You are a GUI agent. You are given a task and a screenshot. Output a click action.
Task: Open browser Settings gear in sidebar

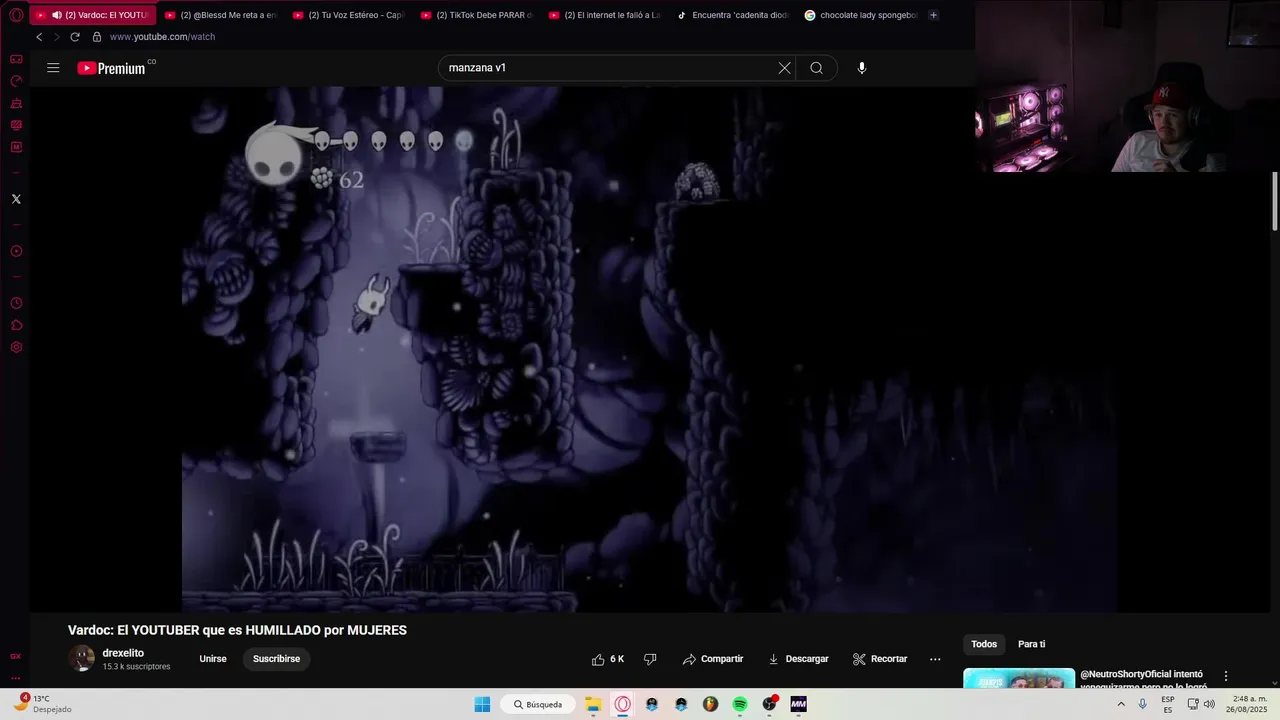click(16, 347)
